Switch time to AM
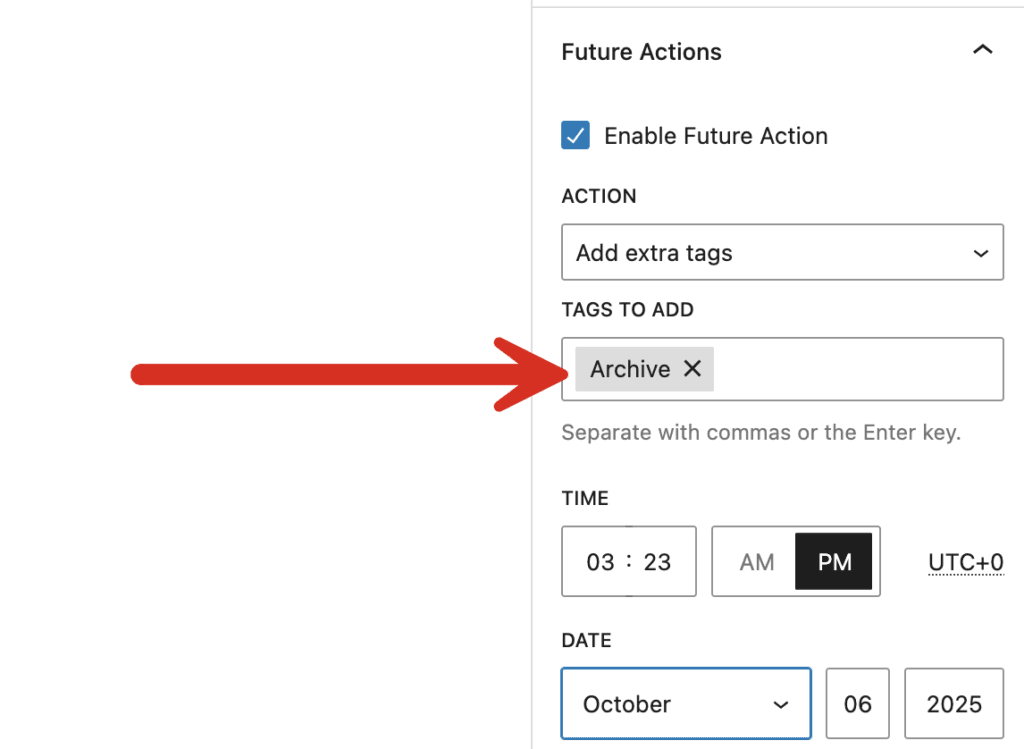The width and height of the screenshot is (1024, 749). (x=756, y=561)
